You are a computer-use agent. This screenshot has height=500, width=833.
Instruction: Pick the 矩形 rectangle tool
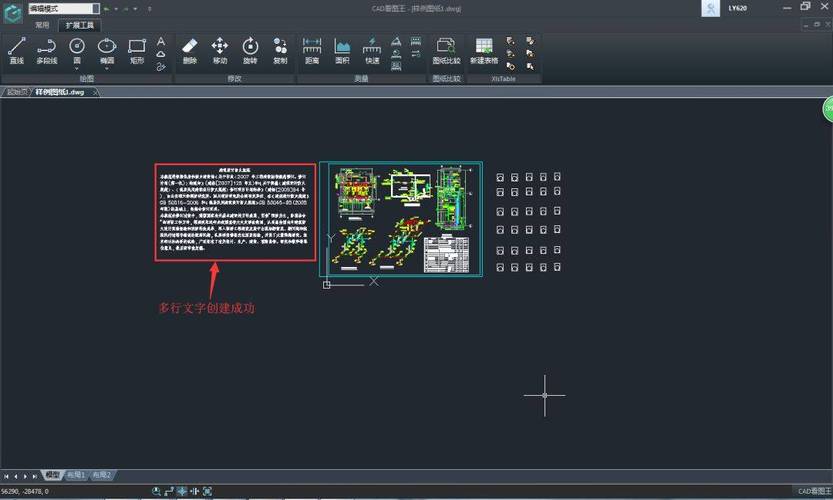(x=137, y=50)
